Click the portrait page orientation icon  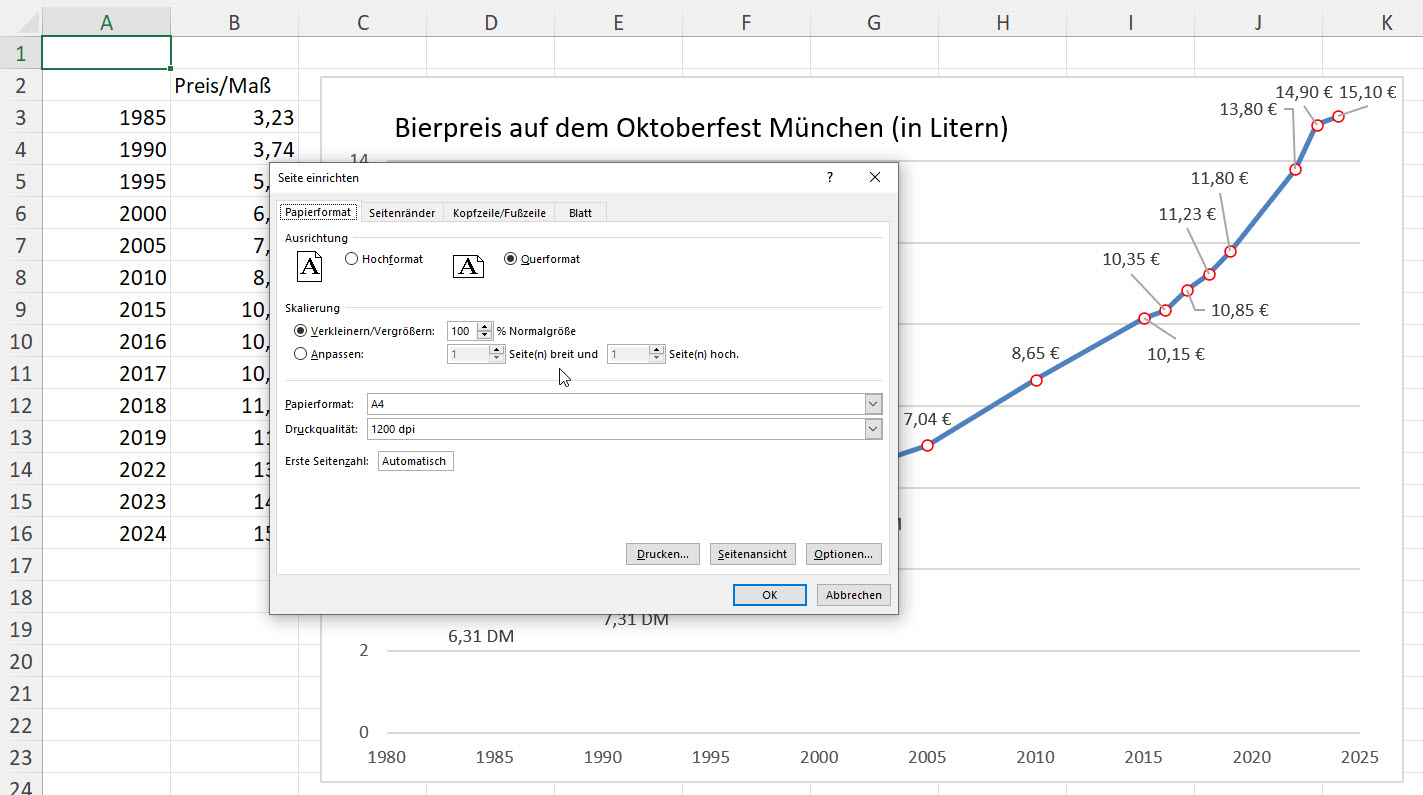click(311, 265)
